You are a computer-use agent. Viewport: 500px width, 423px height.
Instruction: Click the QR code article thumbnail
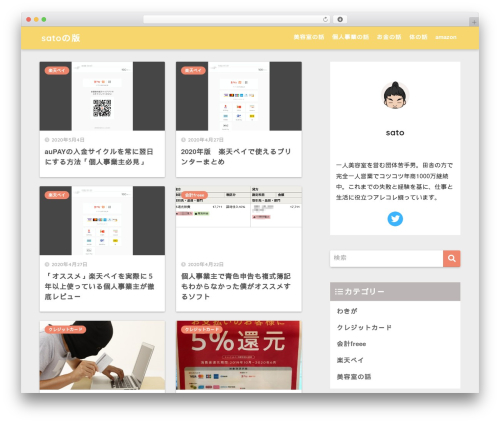(x=102, y=96)
